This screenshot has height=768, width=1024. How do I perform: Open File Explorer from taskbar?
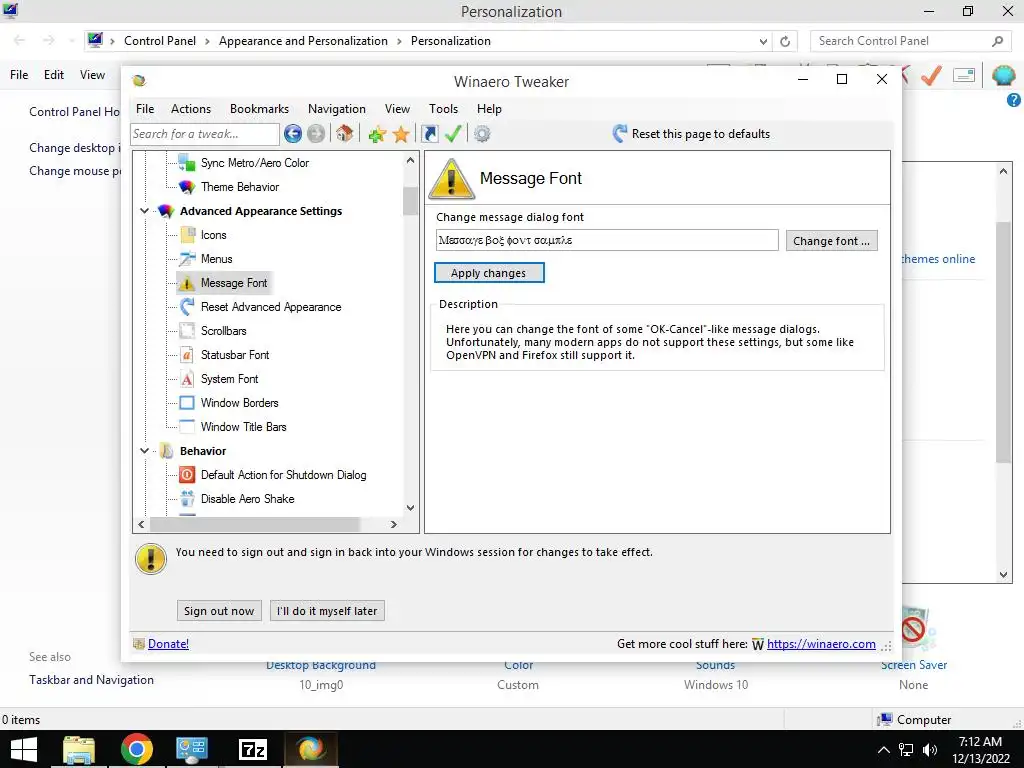pos(79,750)
